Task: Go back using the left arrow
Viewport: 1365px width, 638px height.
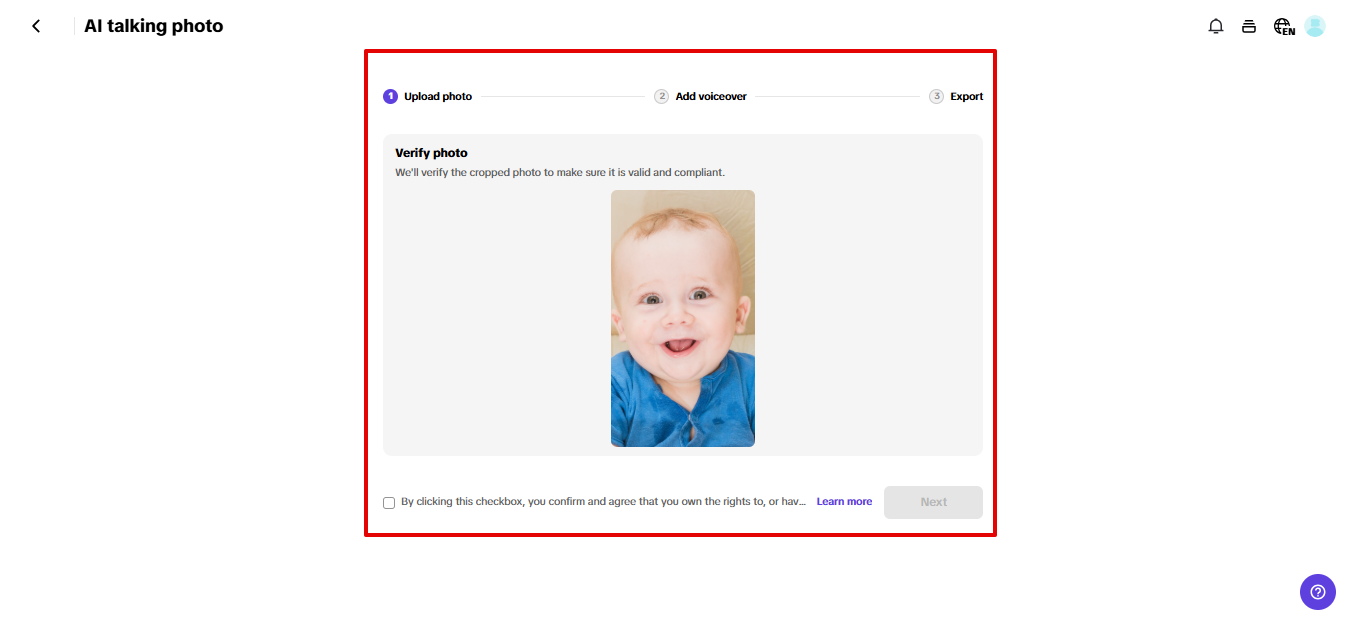Action: [36, 27]
